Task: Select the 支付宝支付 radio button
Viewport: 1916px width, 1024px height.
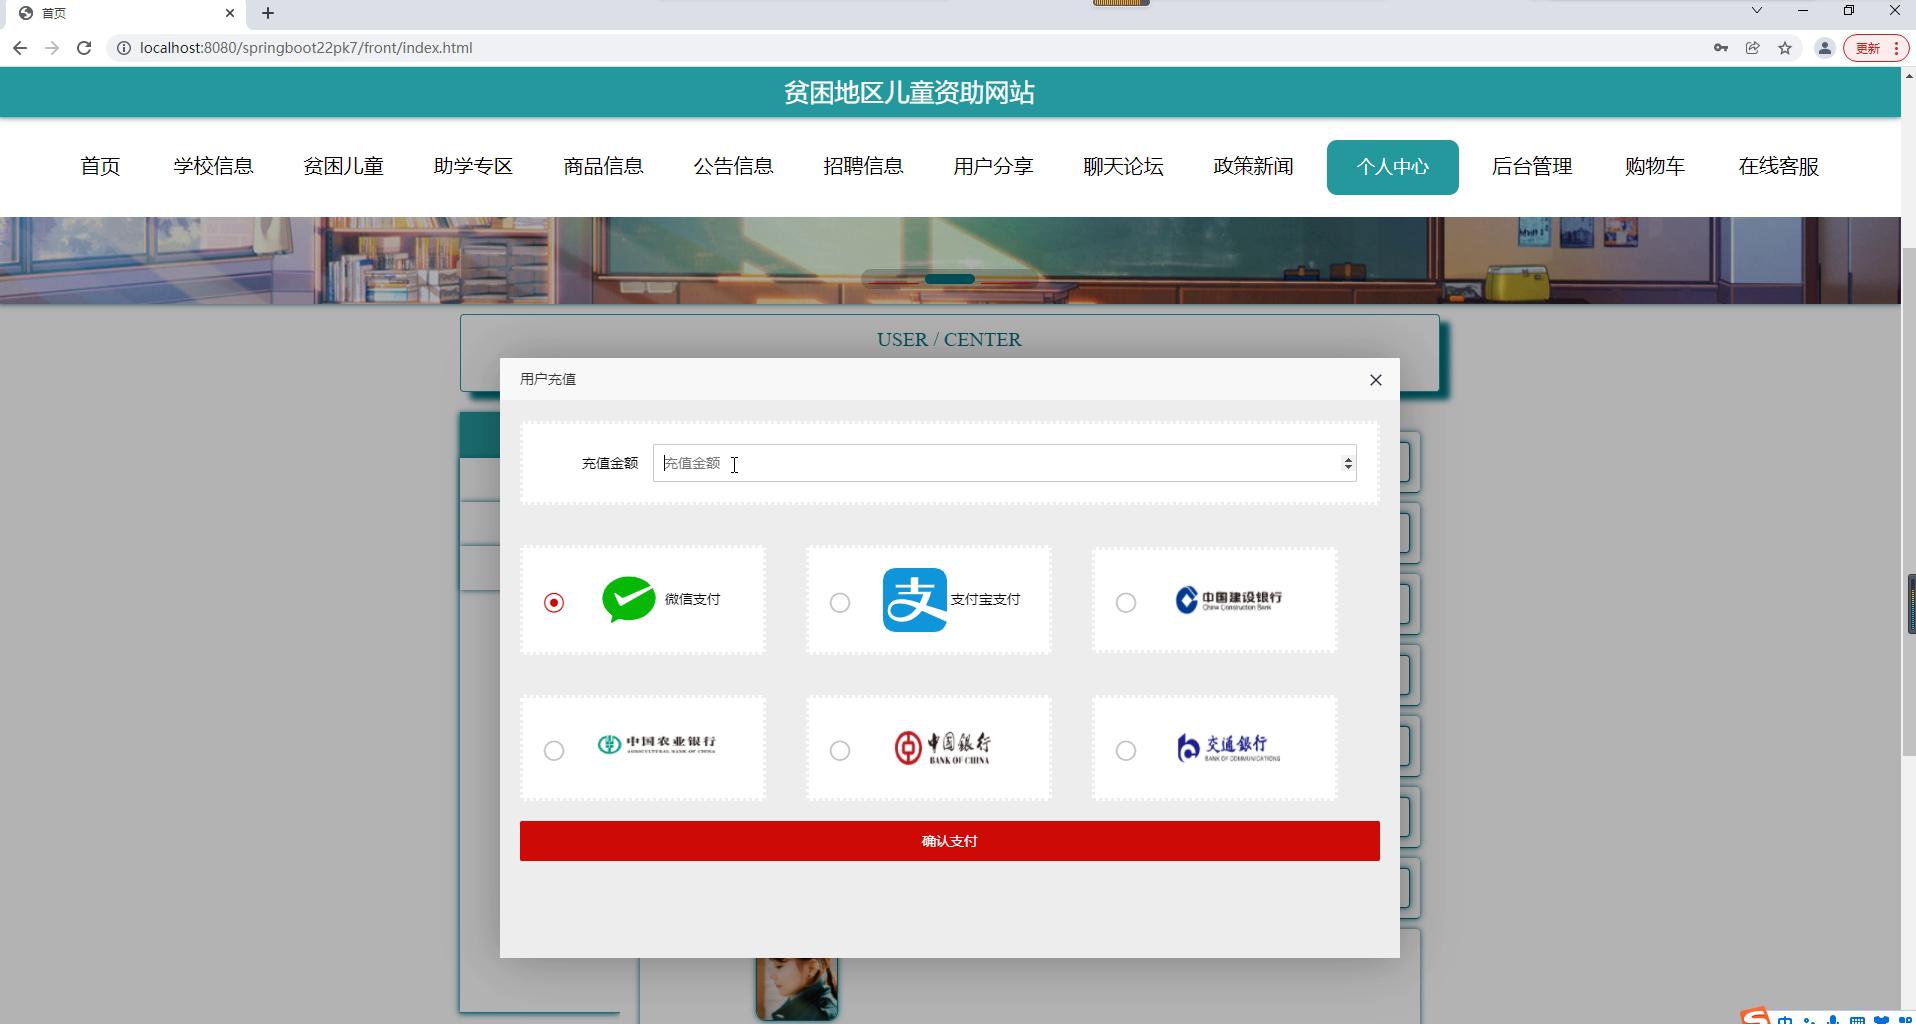Action: (x=840, y=602)
